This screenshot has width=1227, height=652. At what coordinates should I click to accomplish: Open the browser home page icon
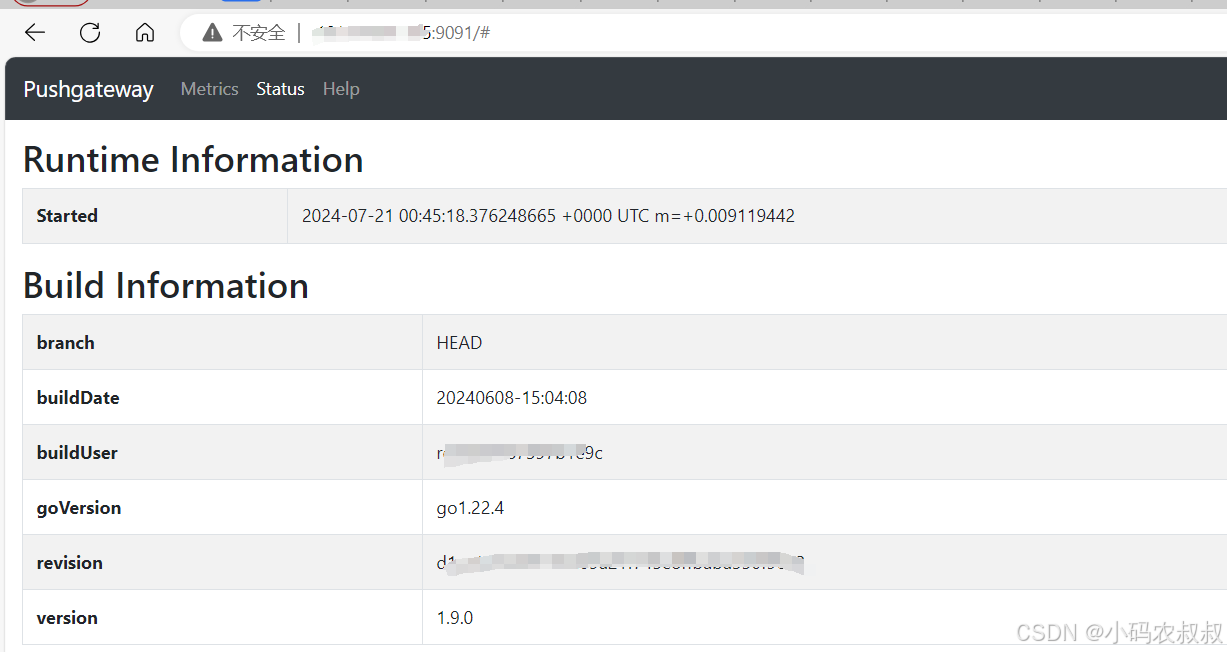pyautogui.click(x=145, y=33)
